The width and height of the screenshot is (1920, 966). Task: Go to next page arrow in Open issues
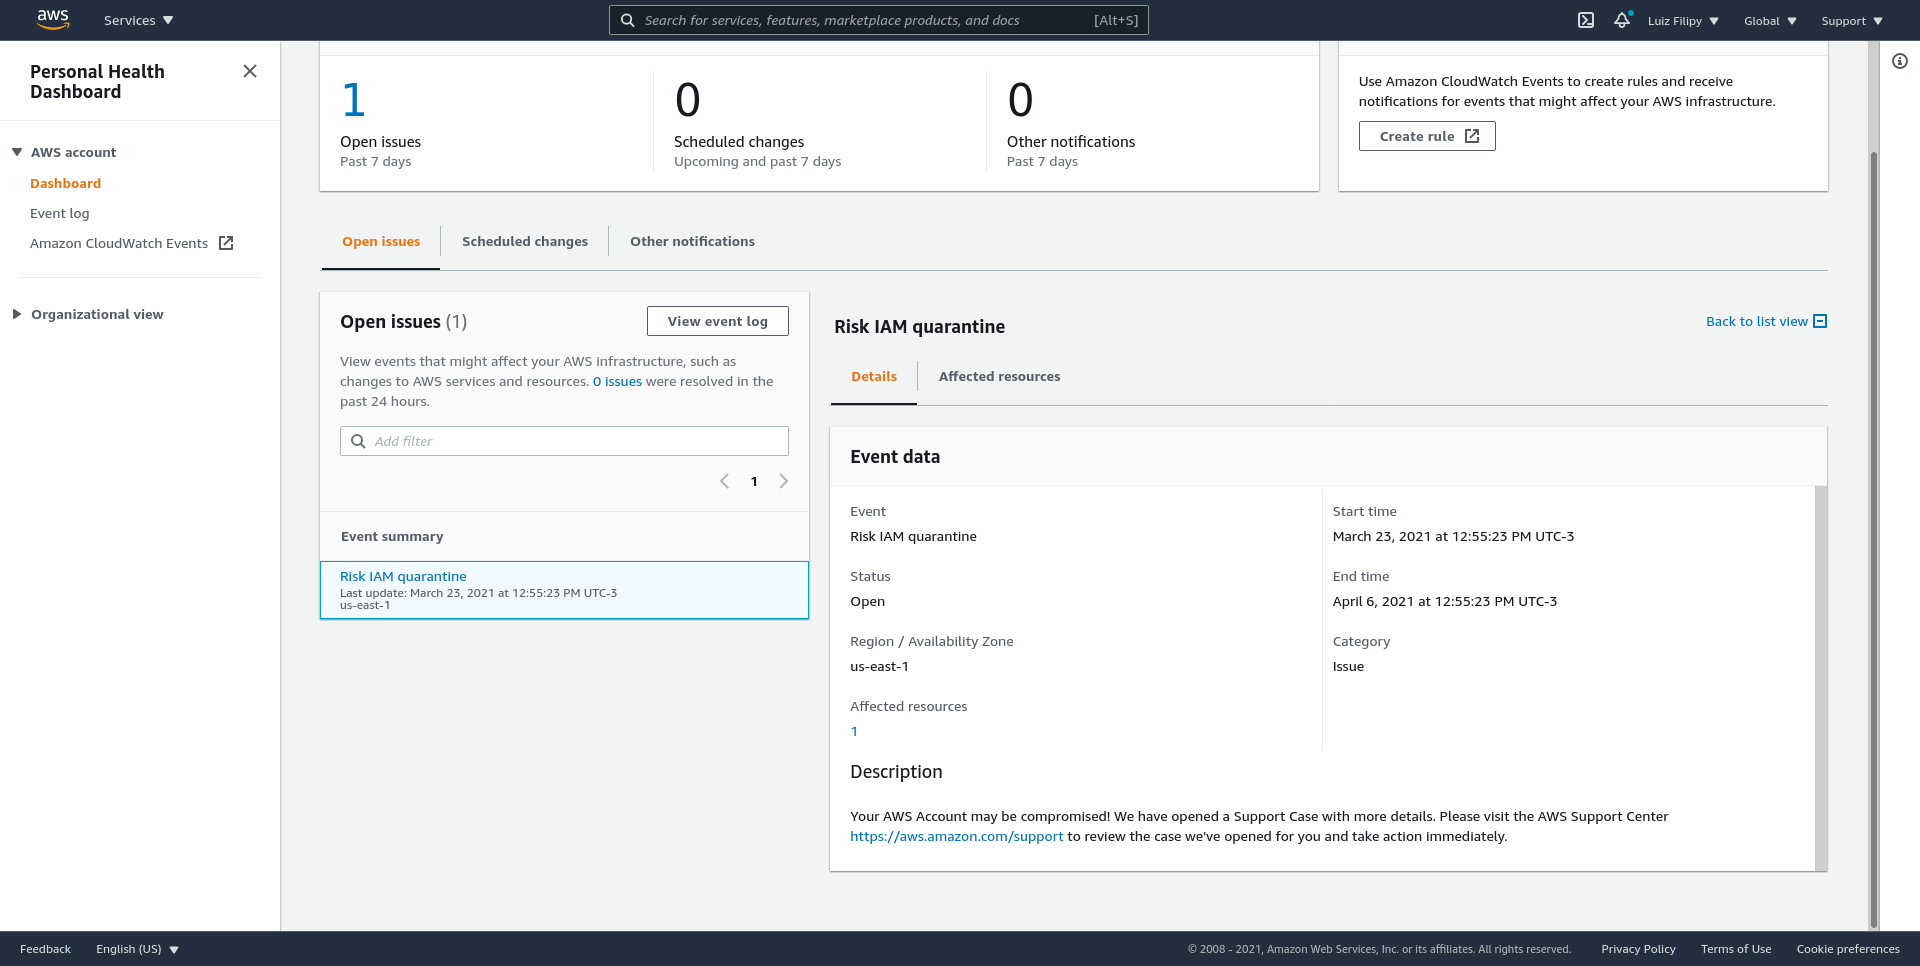784,481
